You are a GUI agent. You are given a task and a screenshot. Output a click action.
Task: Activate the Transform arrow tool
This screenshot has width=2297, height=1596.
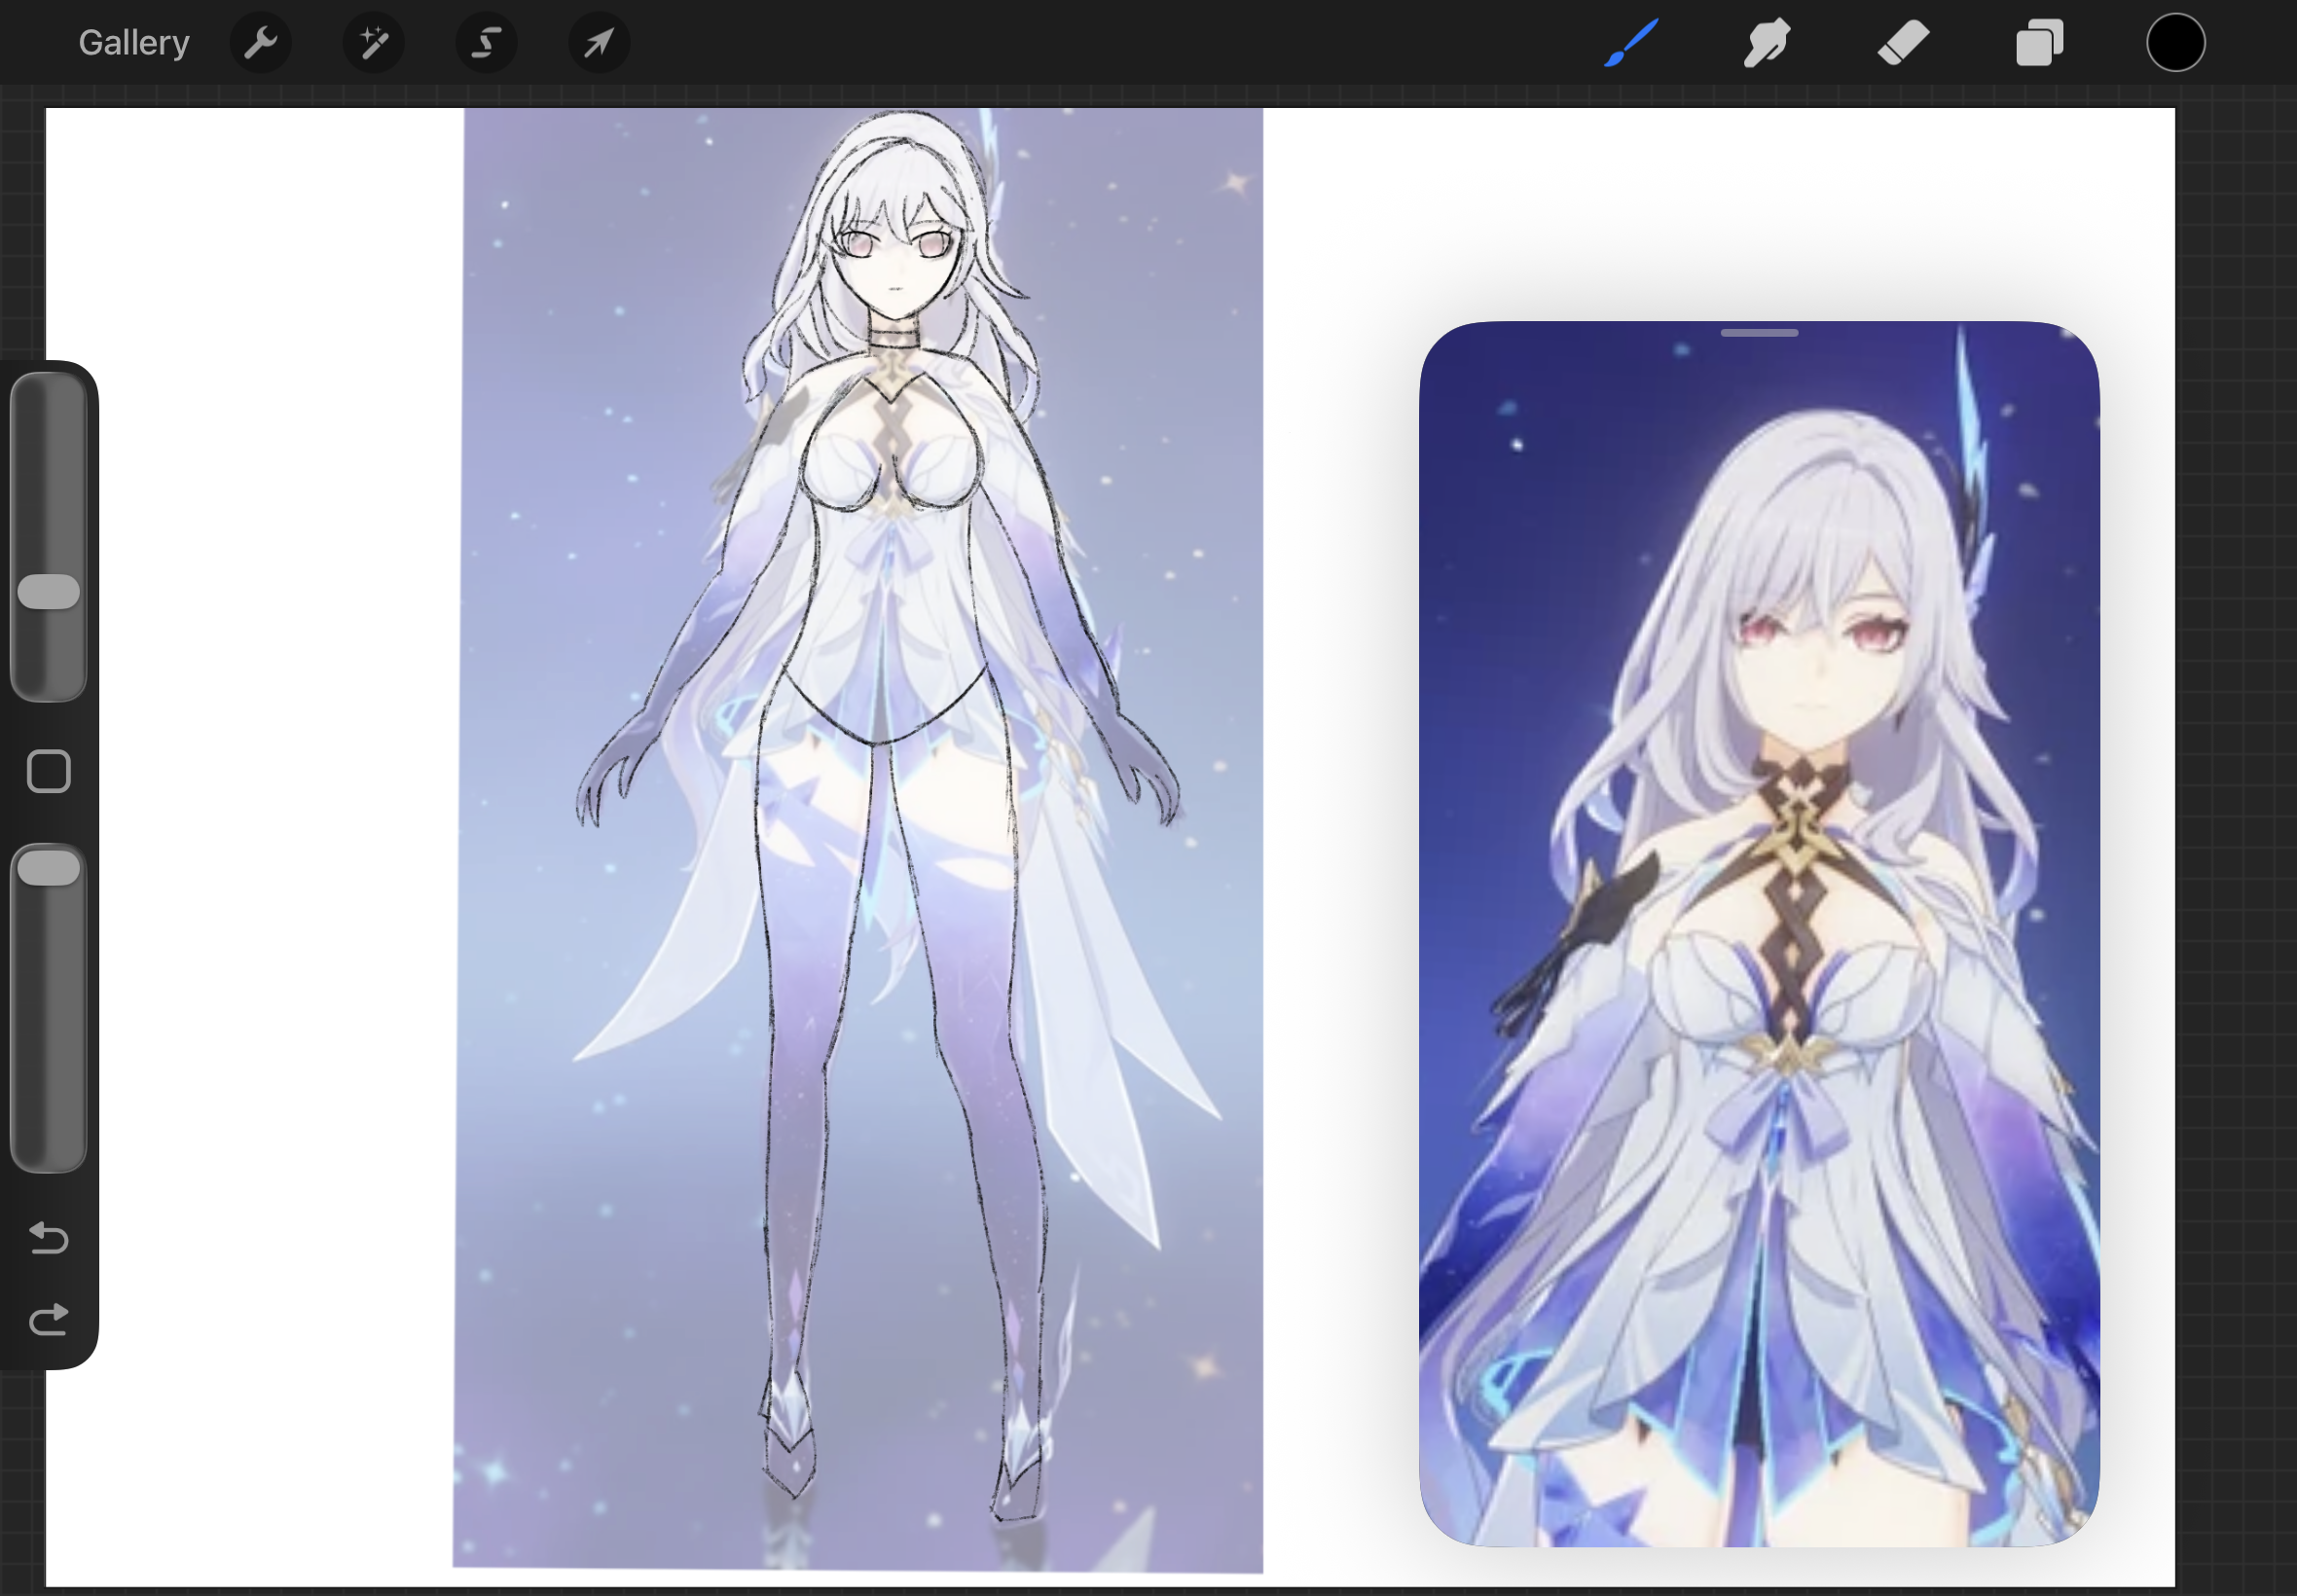pyautogui.click(x=599, y=43)
